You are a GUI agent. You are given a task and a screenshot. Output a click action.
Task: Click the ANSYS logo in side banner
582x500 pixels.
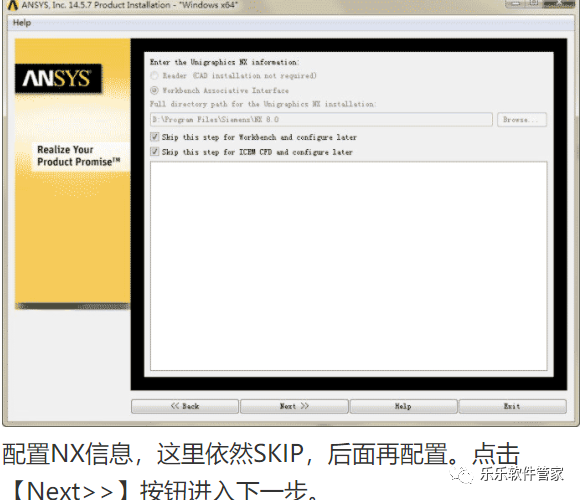(x=58, y=78)
